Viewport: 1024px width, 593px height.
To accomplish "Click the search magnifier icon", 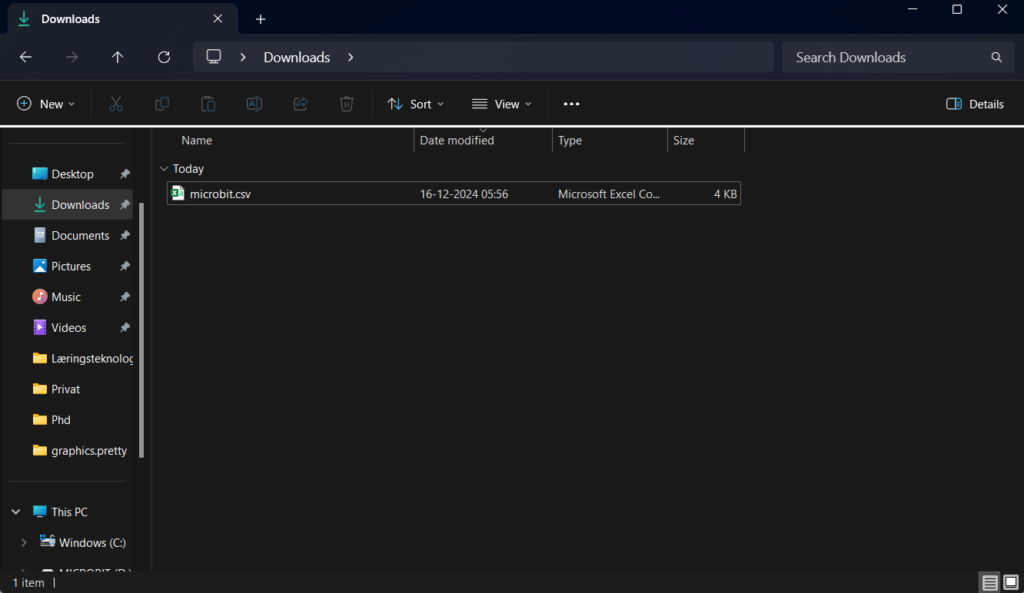I will pos(996,57).
